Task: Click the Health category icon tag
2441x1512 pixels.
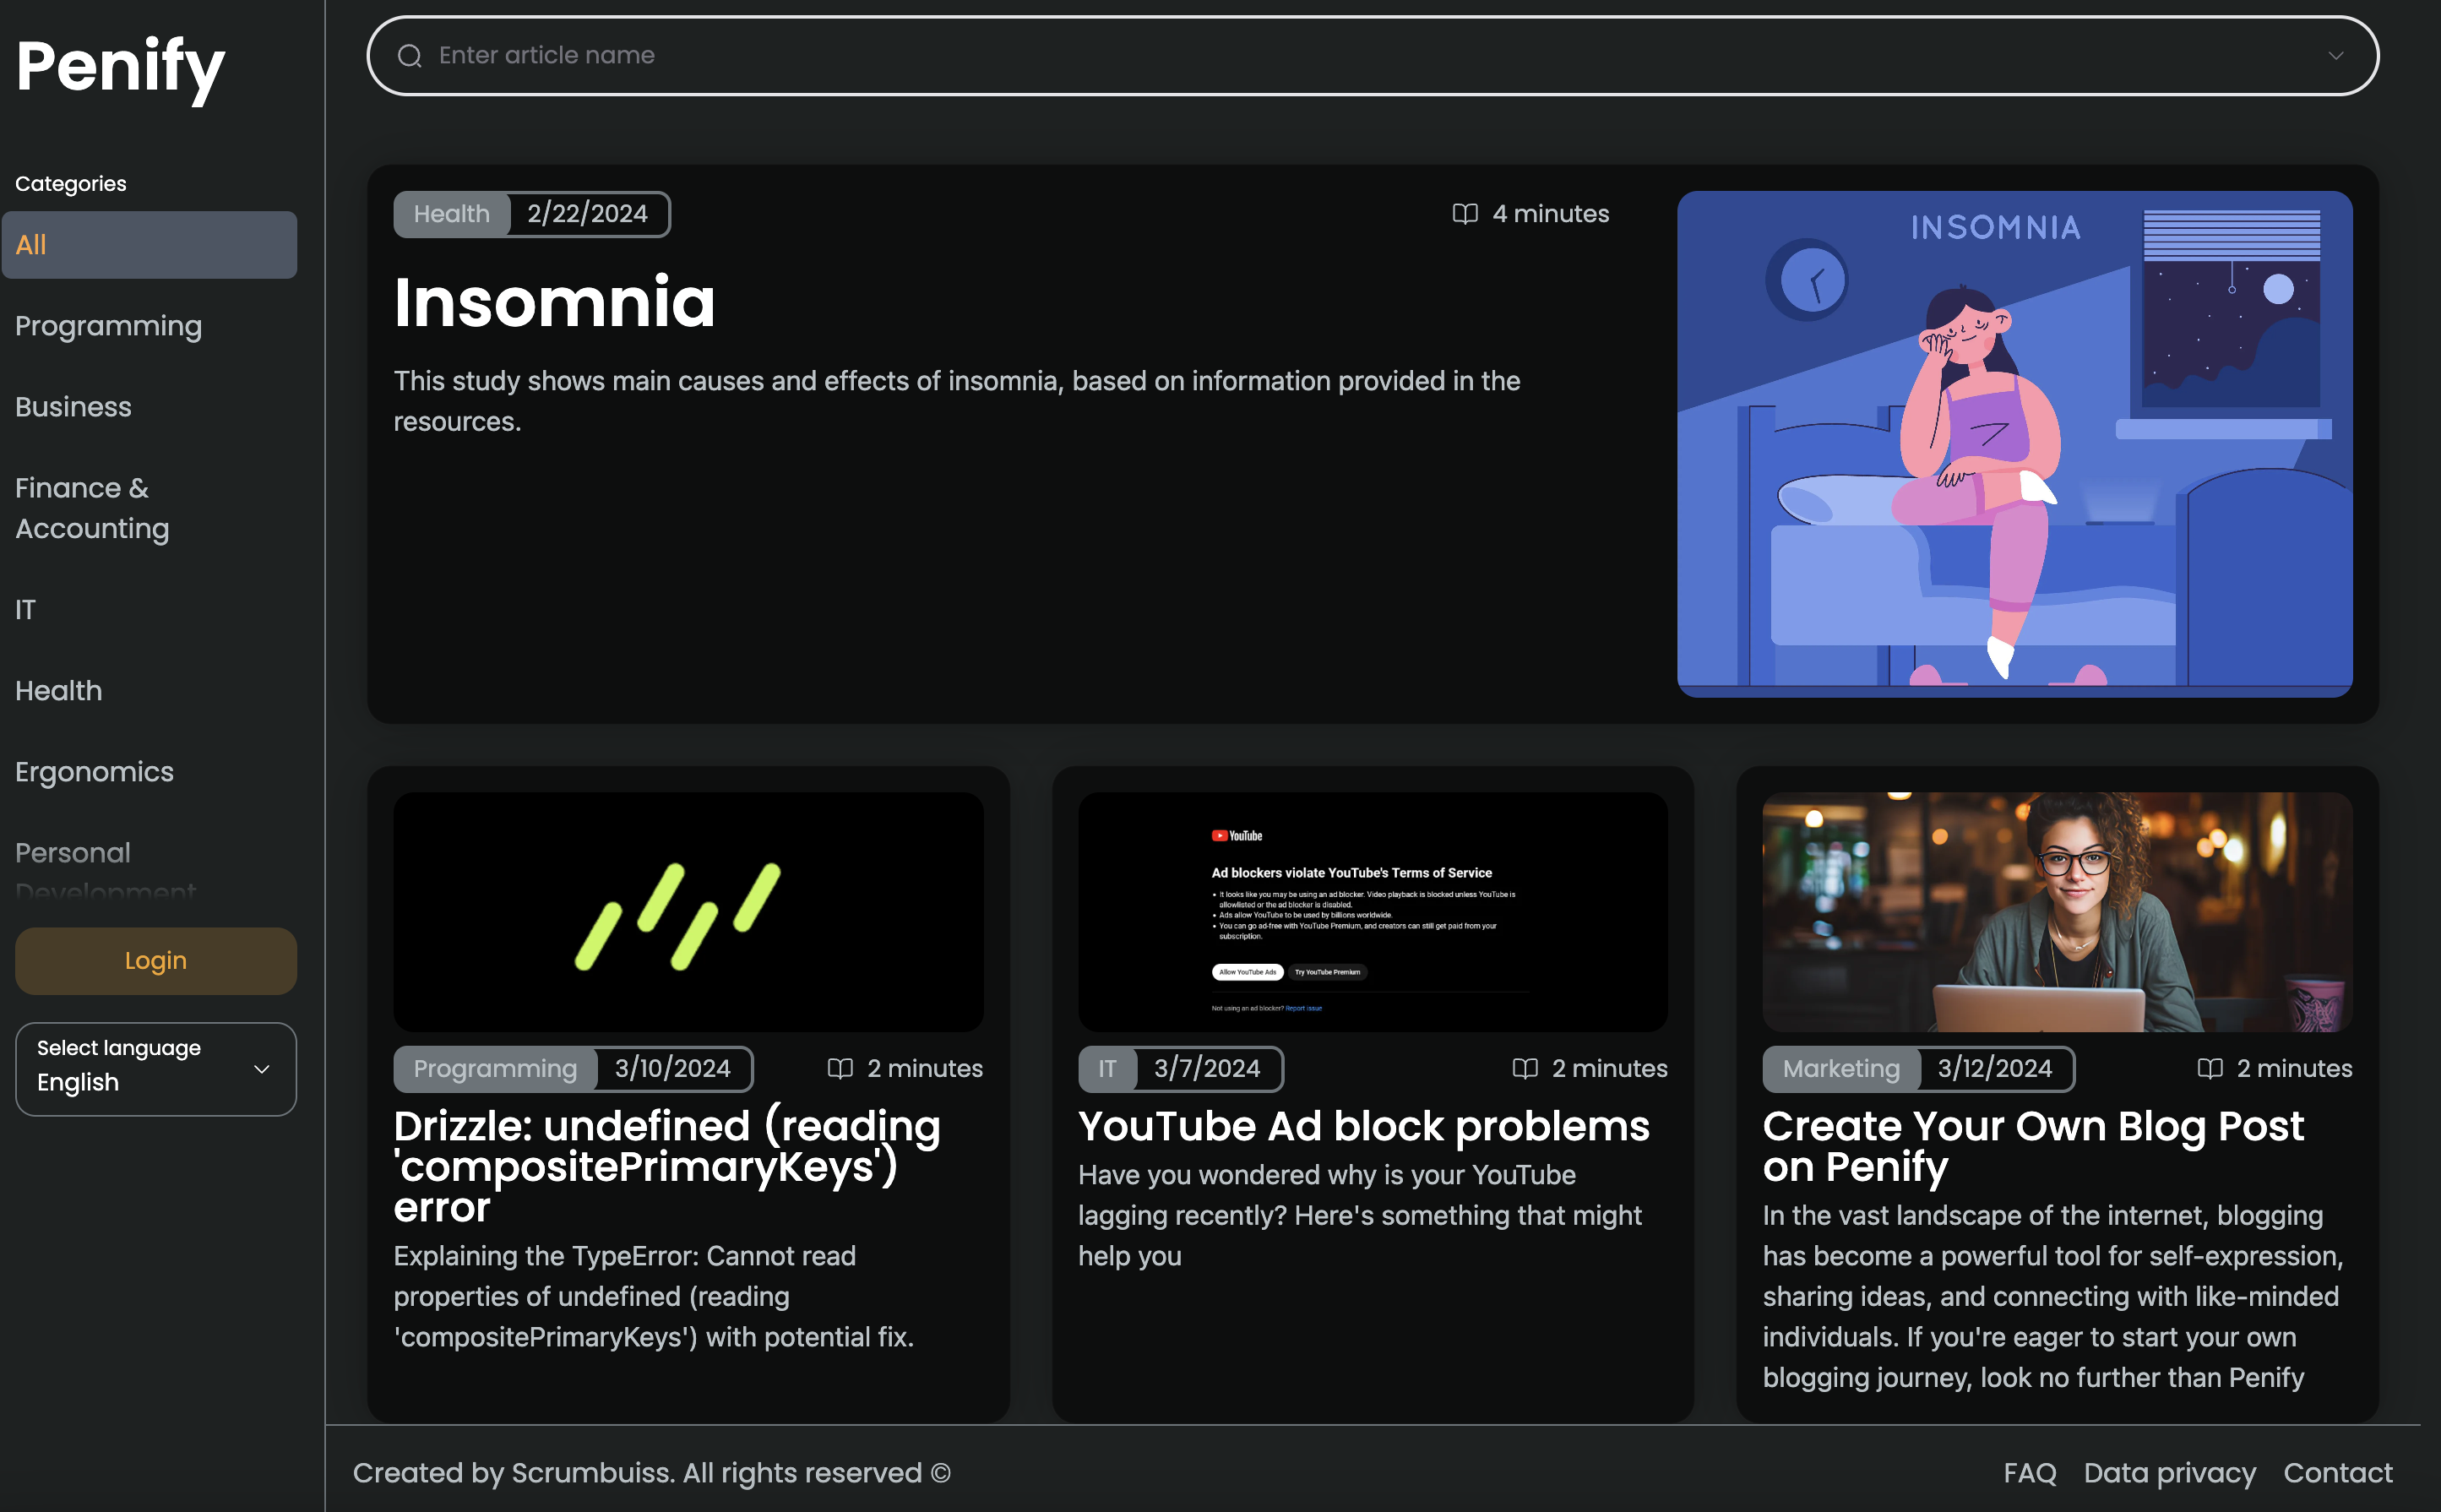Action: coord(450,213)
